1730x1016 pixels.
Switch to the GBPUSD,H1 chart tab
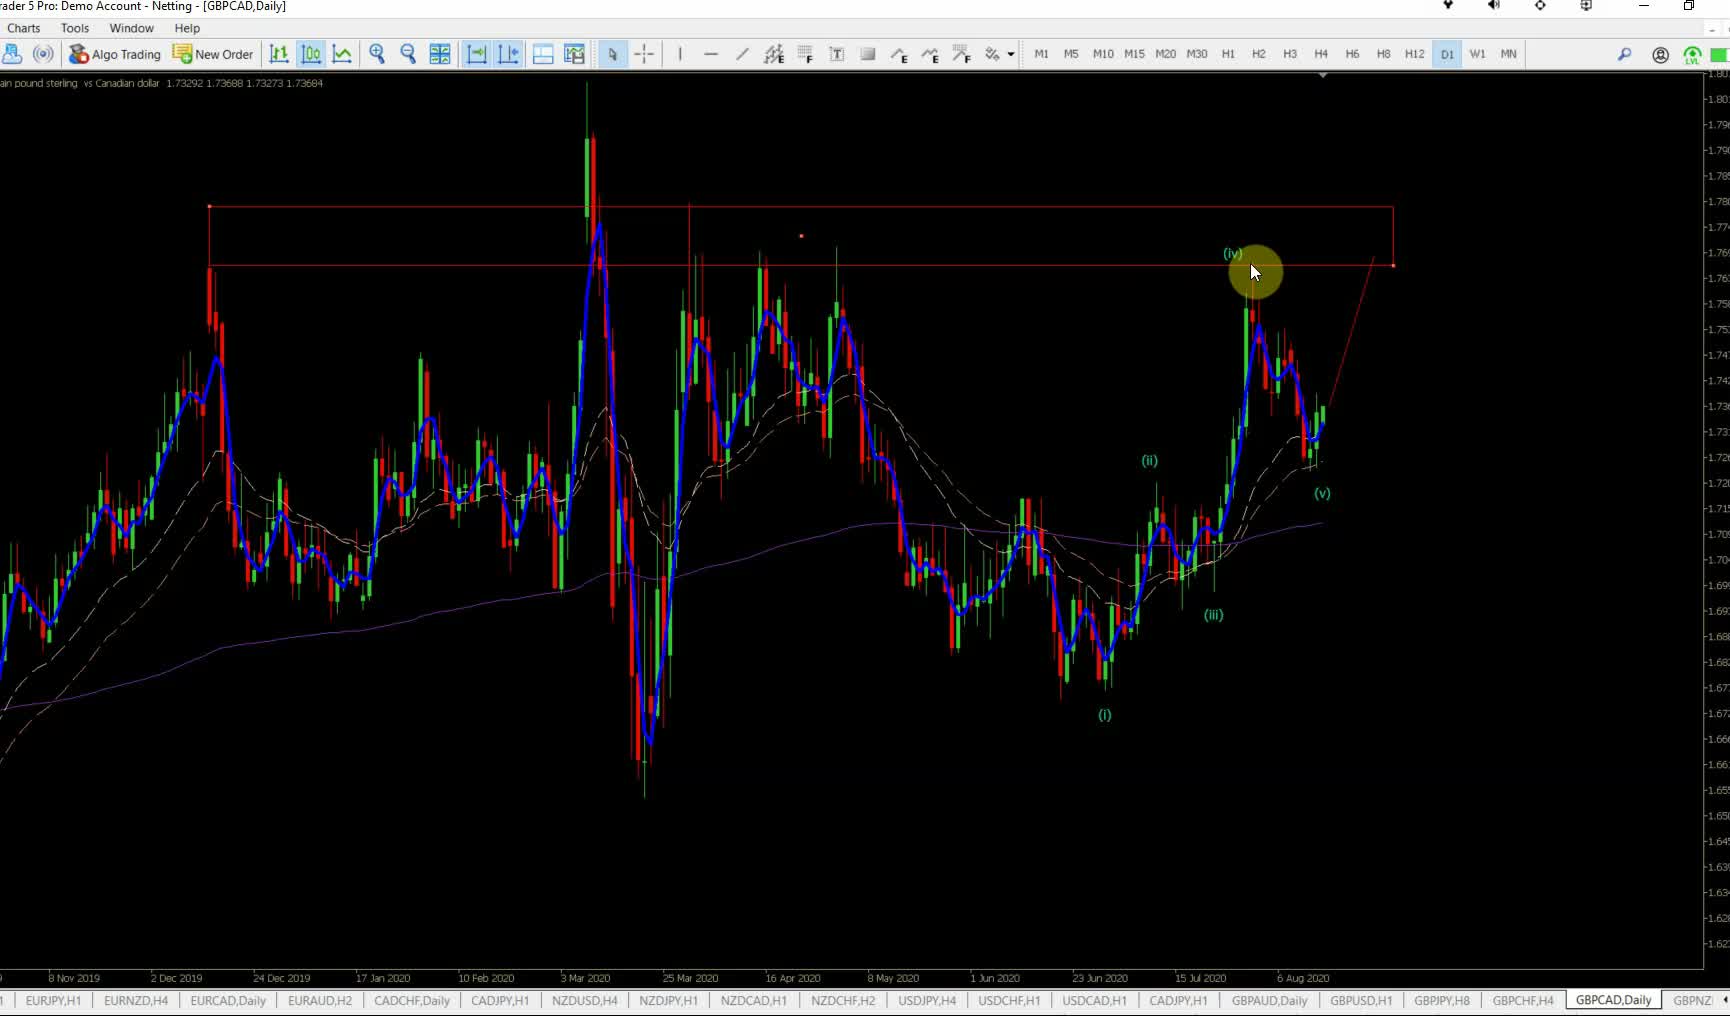(x=1361, y=1000)
